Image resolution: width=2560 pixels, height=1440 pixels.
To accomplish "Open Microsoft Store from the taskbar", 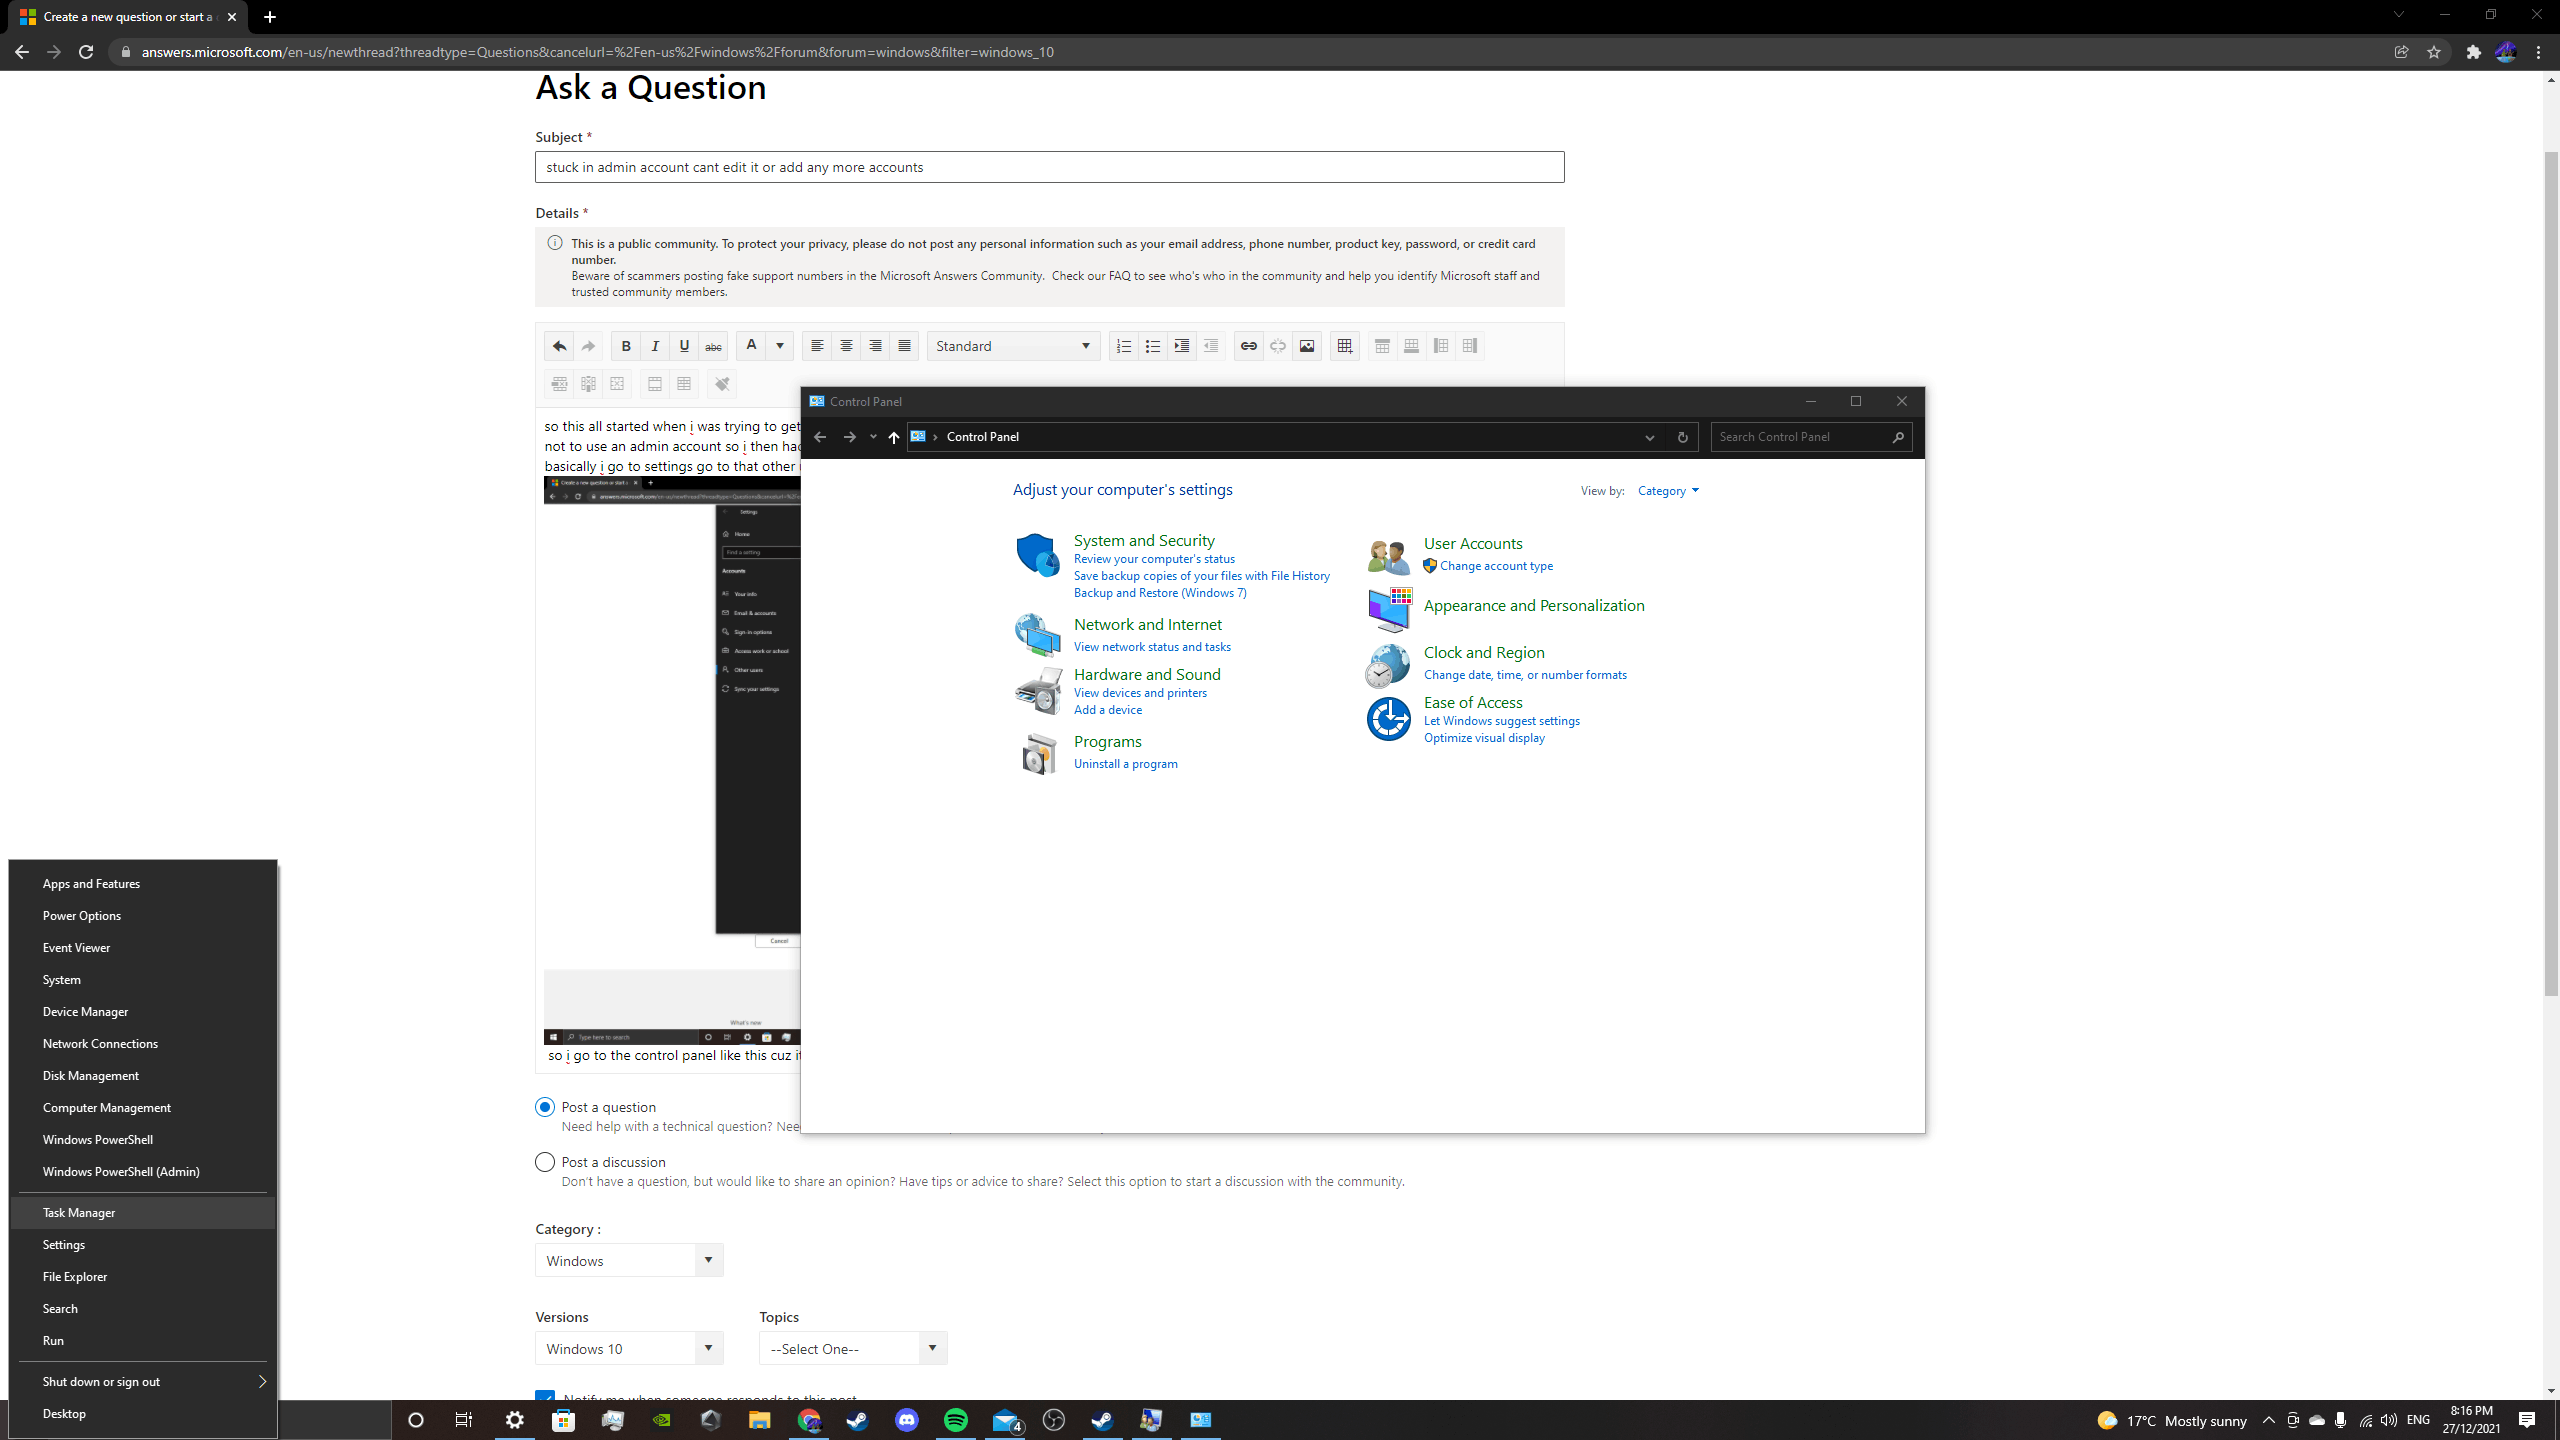I will [564, 1420].
